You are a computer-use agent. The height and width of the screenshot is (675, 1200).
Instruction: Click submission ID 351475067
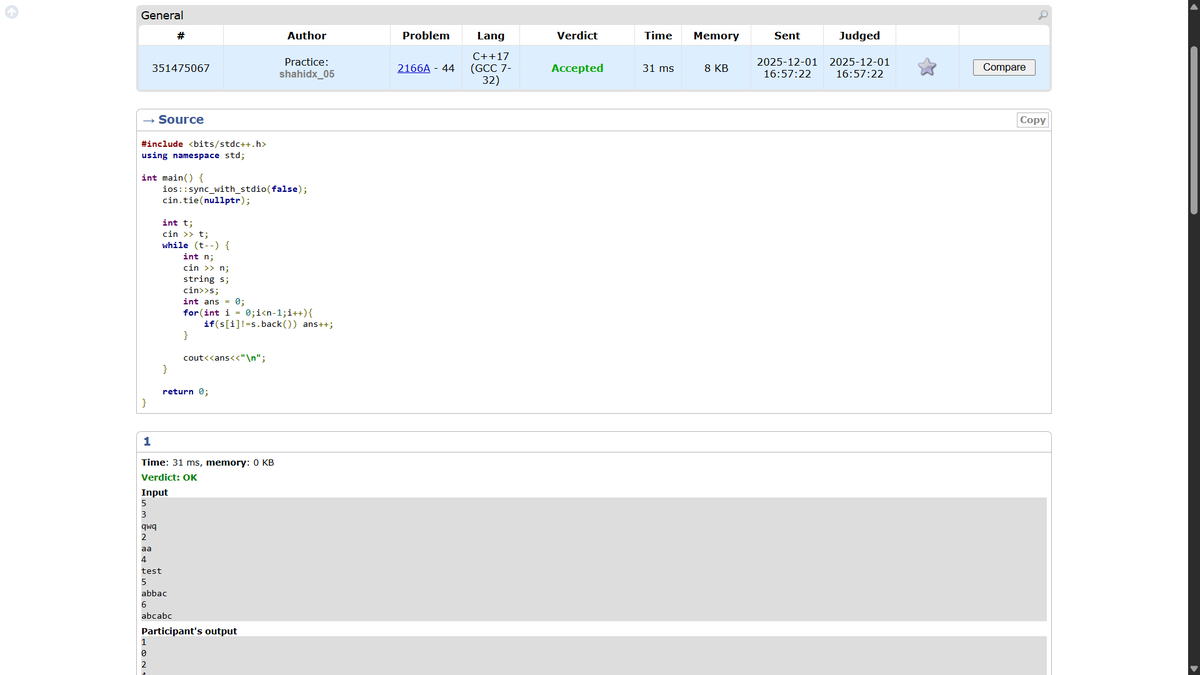180,68
